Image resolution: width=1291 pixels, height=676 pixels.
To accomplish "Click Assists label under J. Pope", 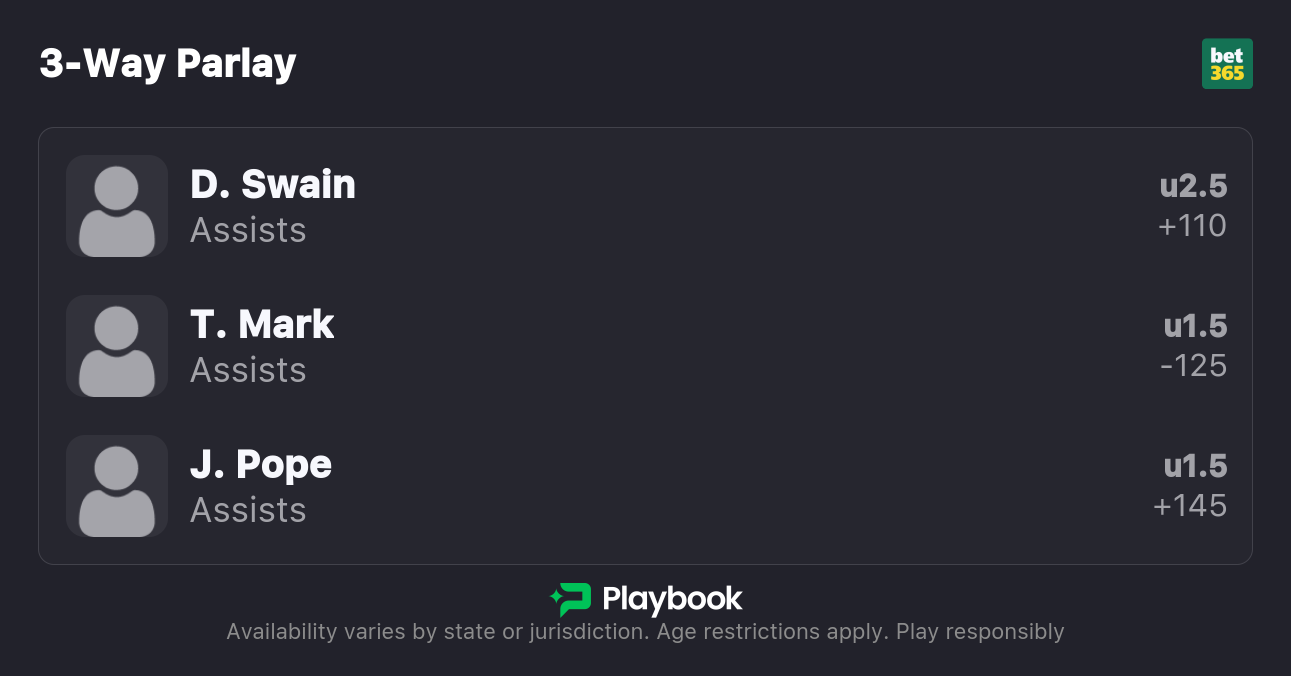I will coord(248,510).
